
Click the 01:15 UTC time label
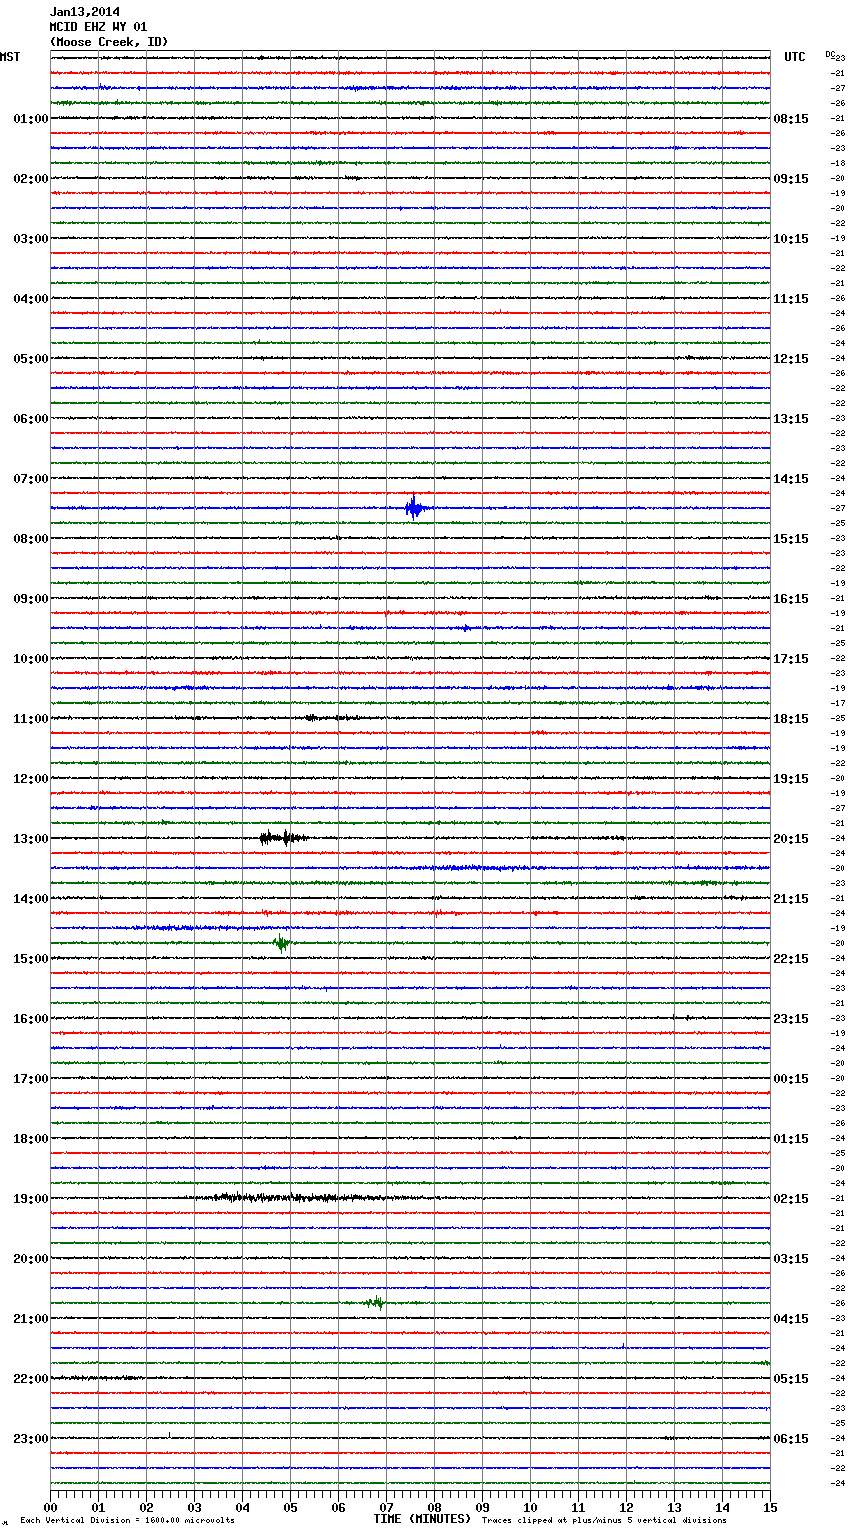[791, 1139]
